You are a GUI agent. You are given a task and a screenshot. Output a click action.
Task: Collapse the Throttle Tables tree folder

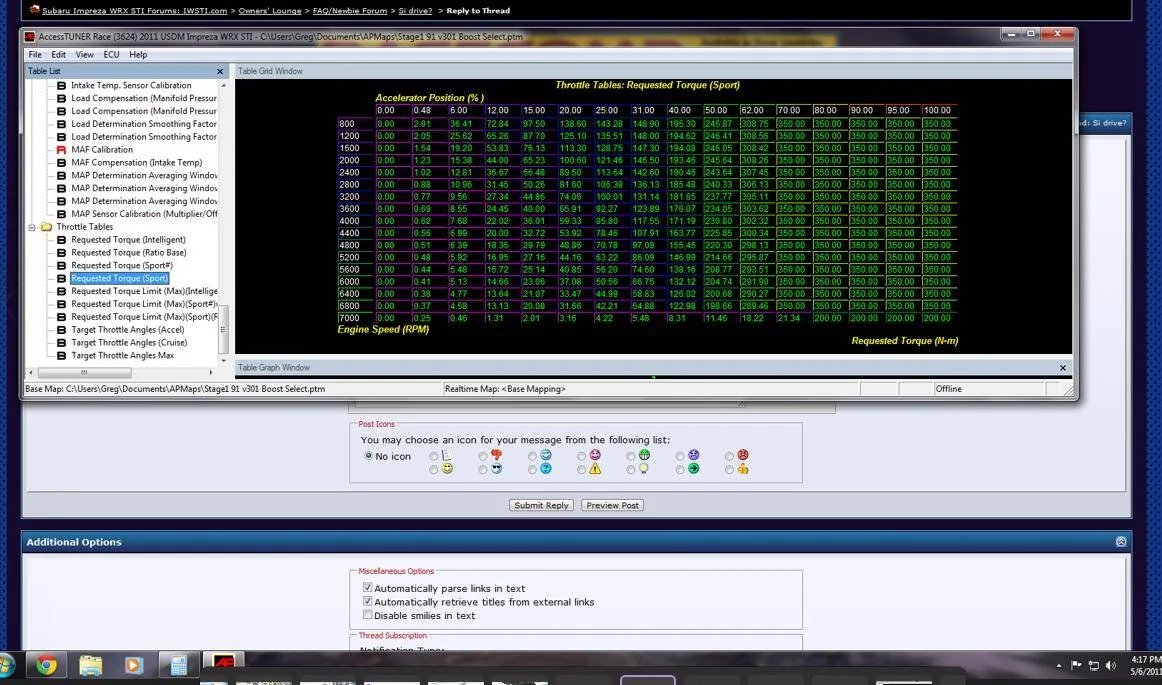coord(32,228)
